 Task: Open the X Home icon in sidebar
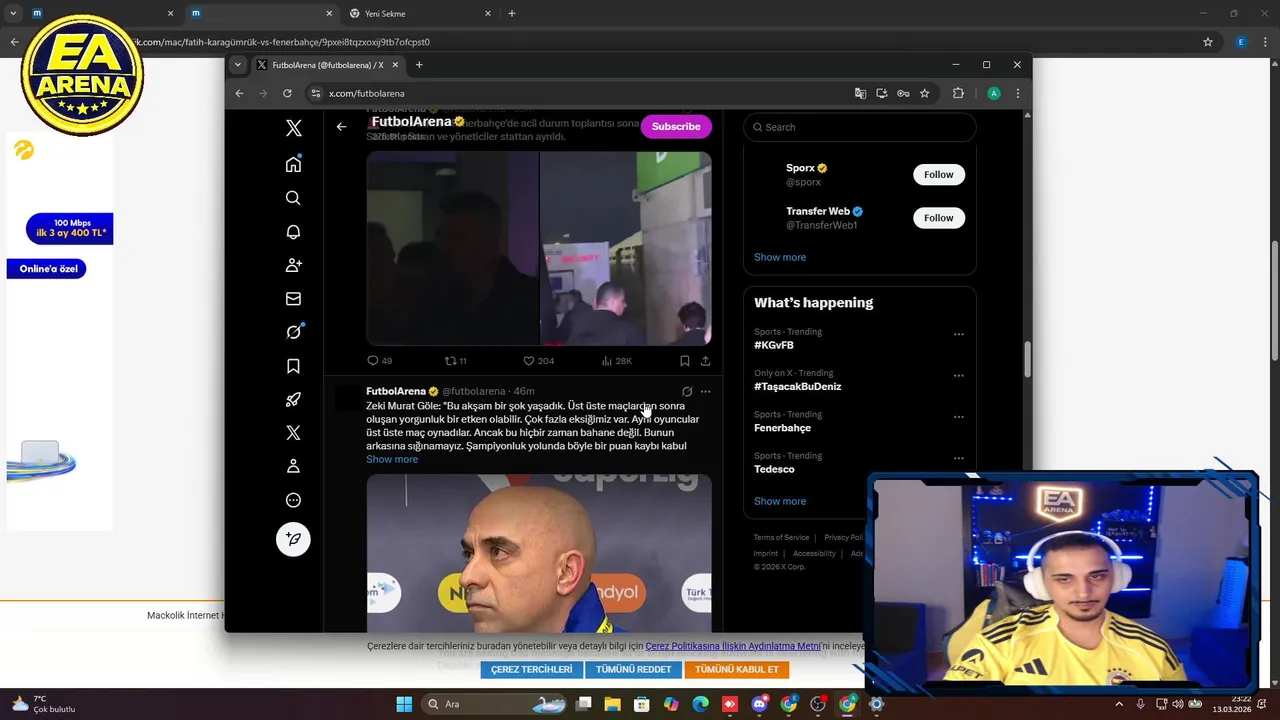coord(293,164)
